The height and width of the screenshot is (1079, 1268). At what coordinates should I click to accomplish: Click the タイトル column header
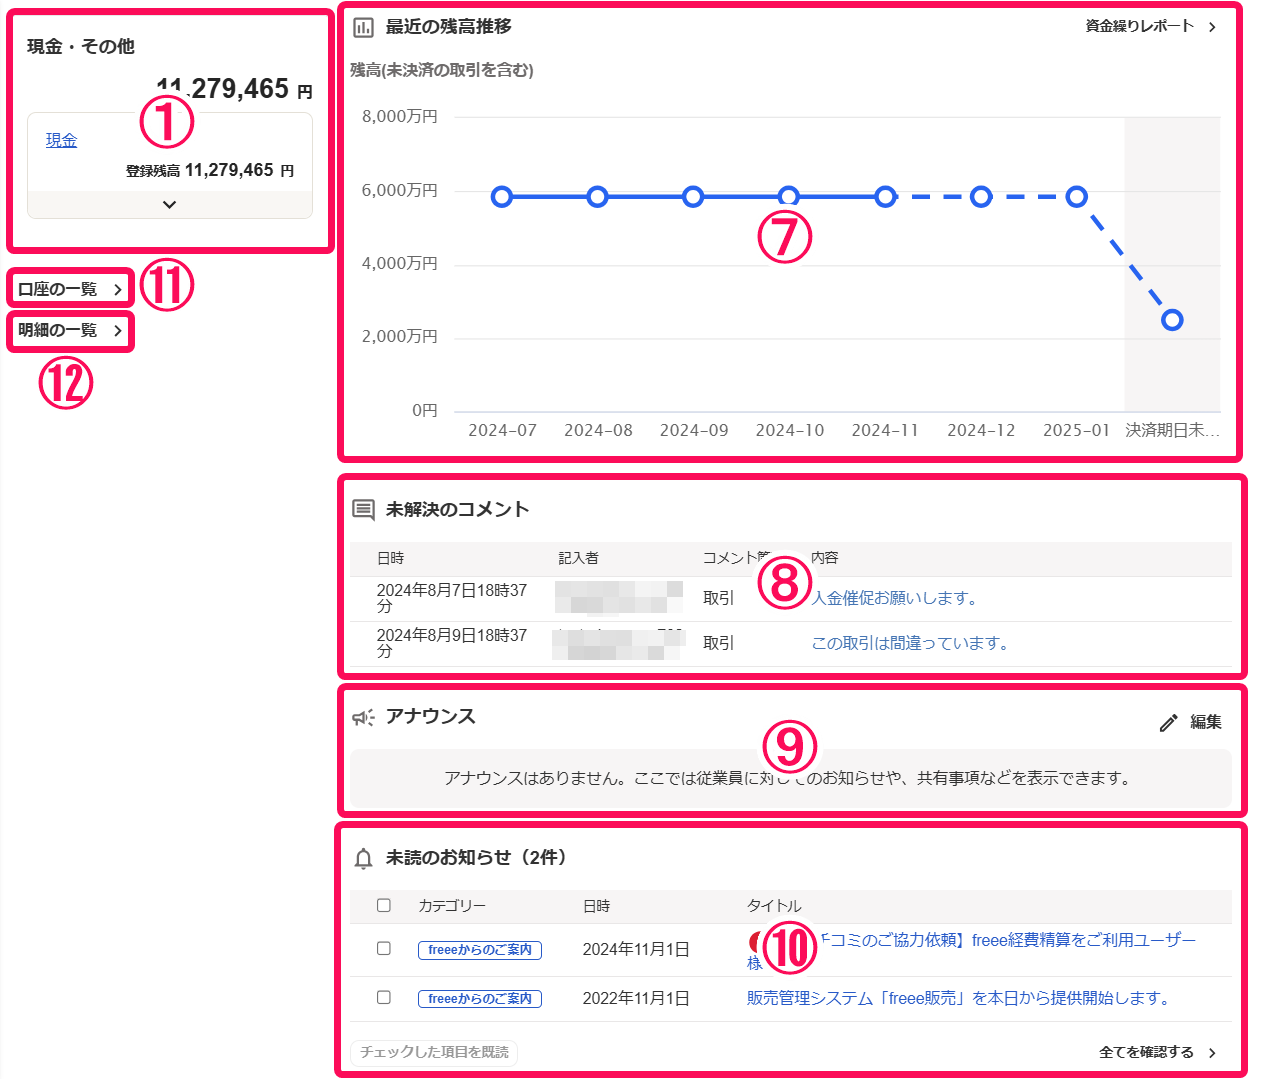coord(774,906)
